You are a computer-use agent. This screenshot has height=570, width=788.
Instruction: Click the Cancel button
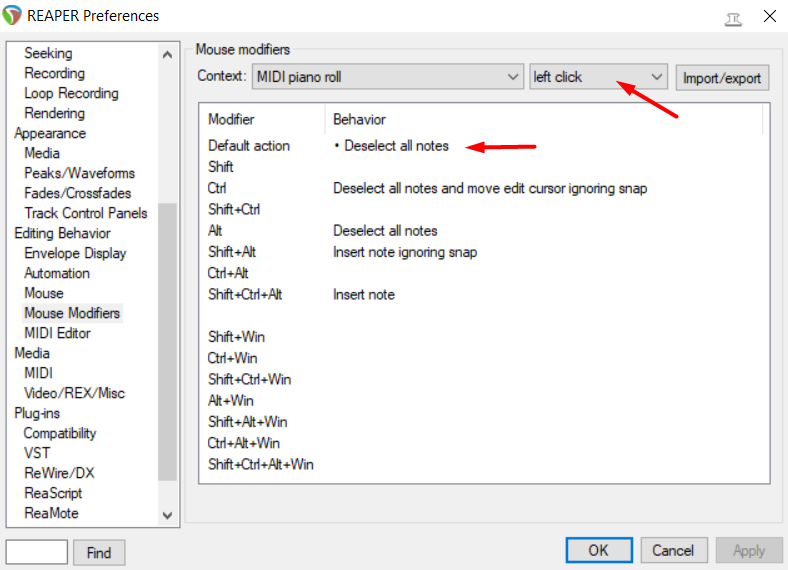pyautogui.click(x=673, y=550)
